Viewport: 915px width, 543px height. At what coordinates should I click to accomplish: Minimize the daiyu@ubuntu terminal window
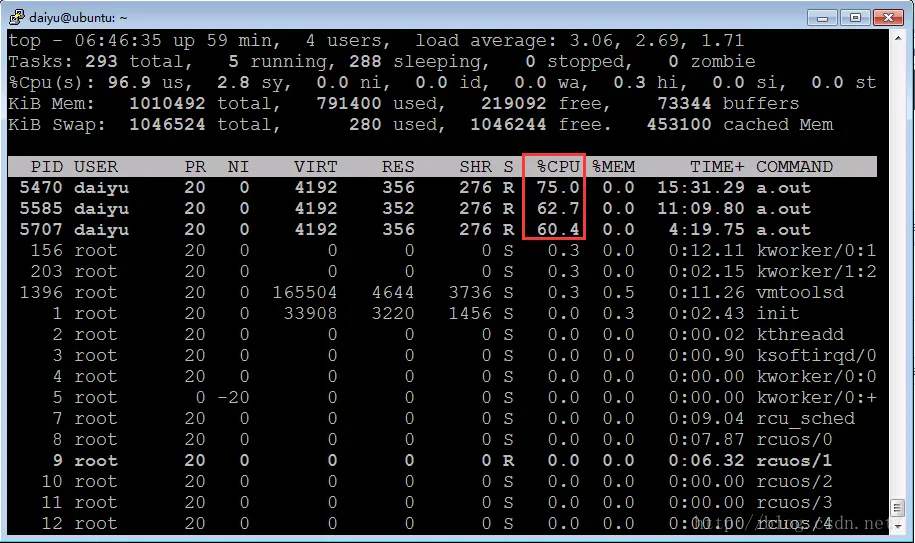[822, 17]
